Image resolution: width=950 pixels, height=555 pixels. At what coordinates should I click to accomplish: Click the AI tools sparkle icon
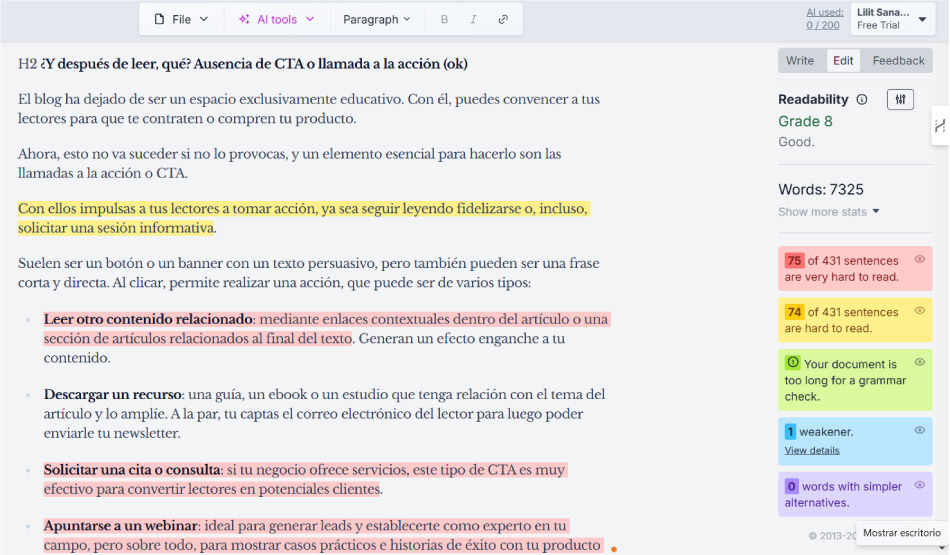pos(244,19)
